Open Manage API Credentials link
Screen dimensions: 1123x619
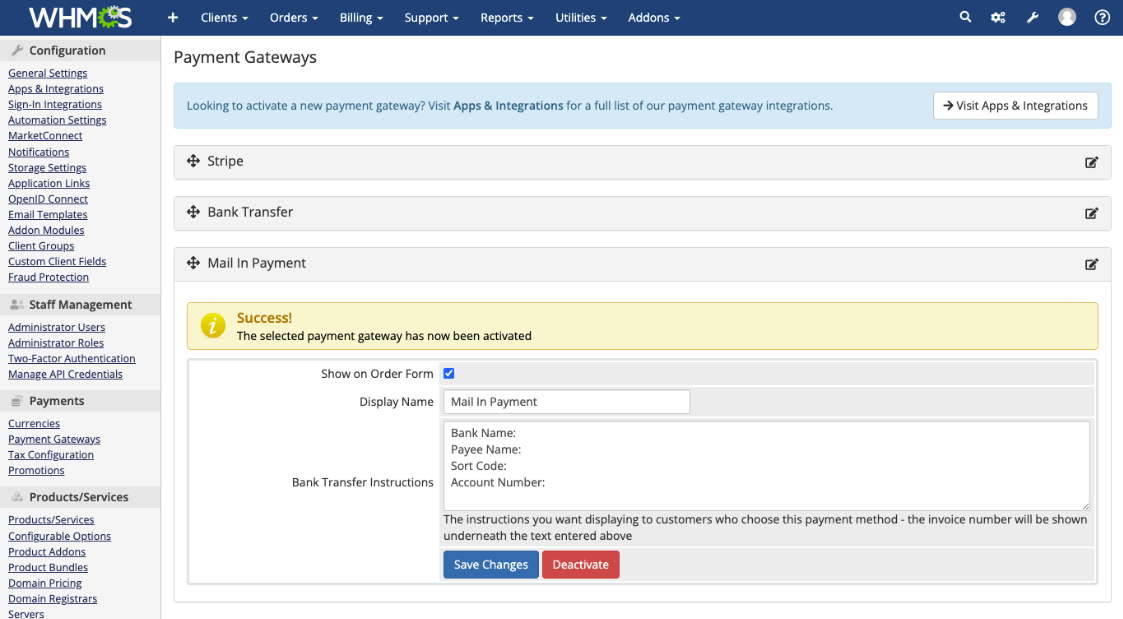click(x=65, y=374)
